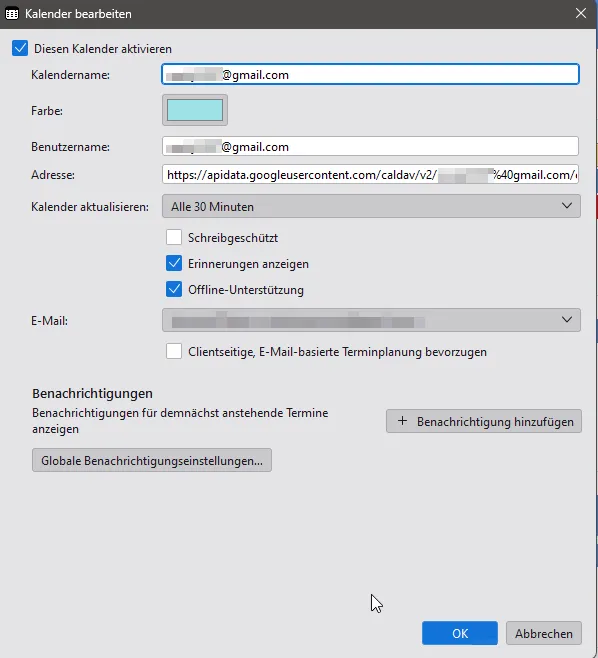Open the Kalender aktualisieren dropdown
This screenshot has width=598, height=658.
click(x=371, y=206)
